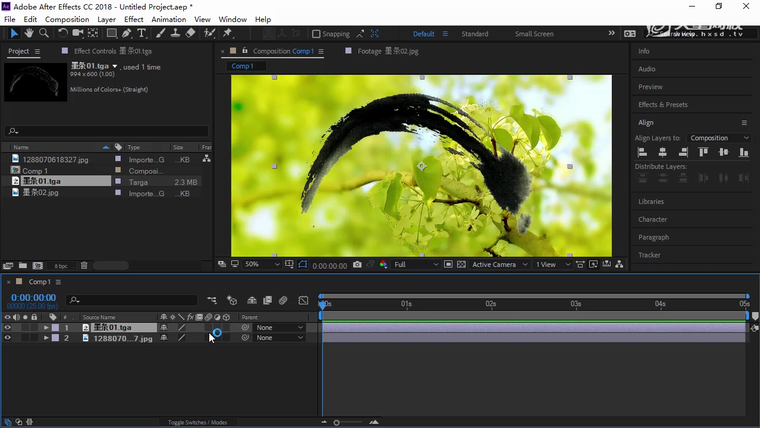This screenshot has width=760, height=428.
Task: Select the Hand tool
Action: click(x=29, y=33)
